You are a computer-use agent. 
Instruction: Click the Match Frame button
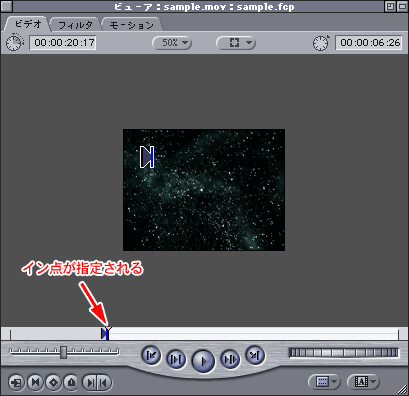pyautogui.click(x=16, y=382)
